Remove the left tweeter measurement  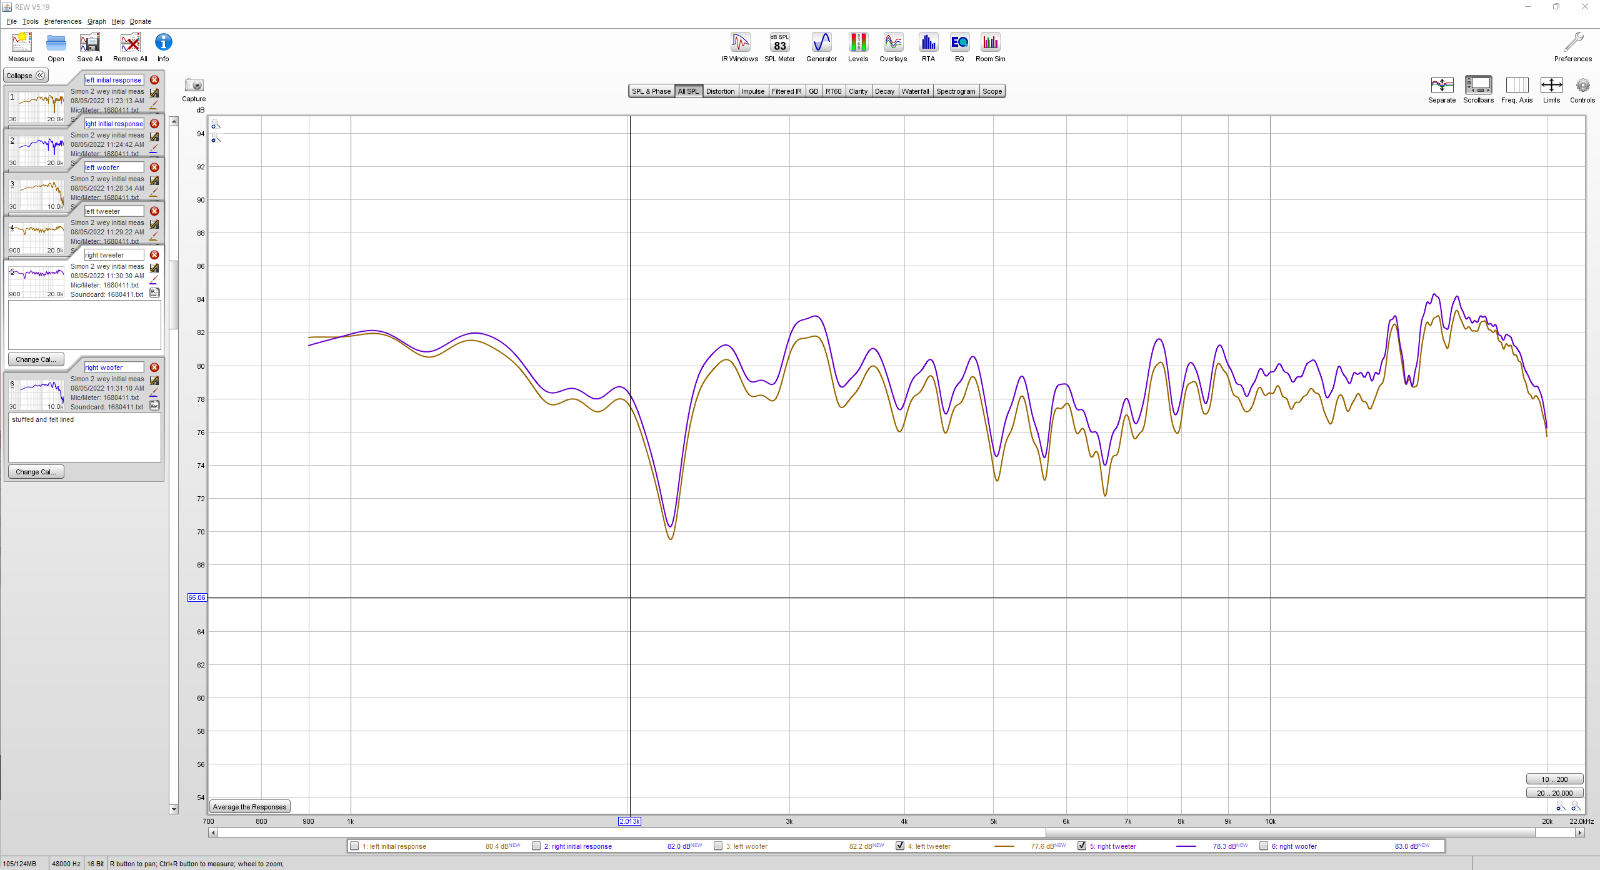pos(155,212)
